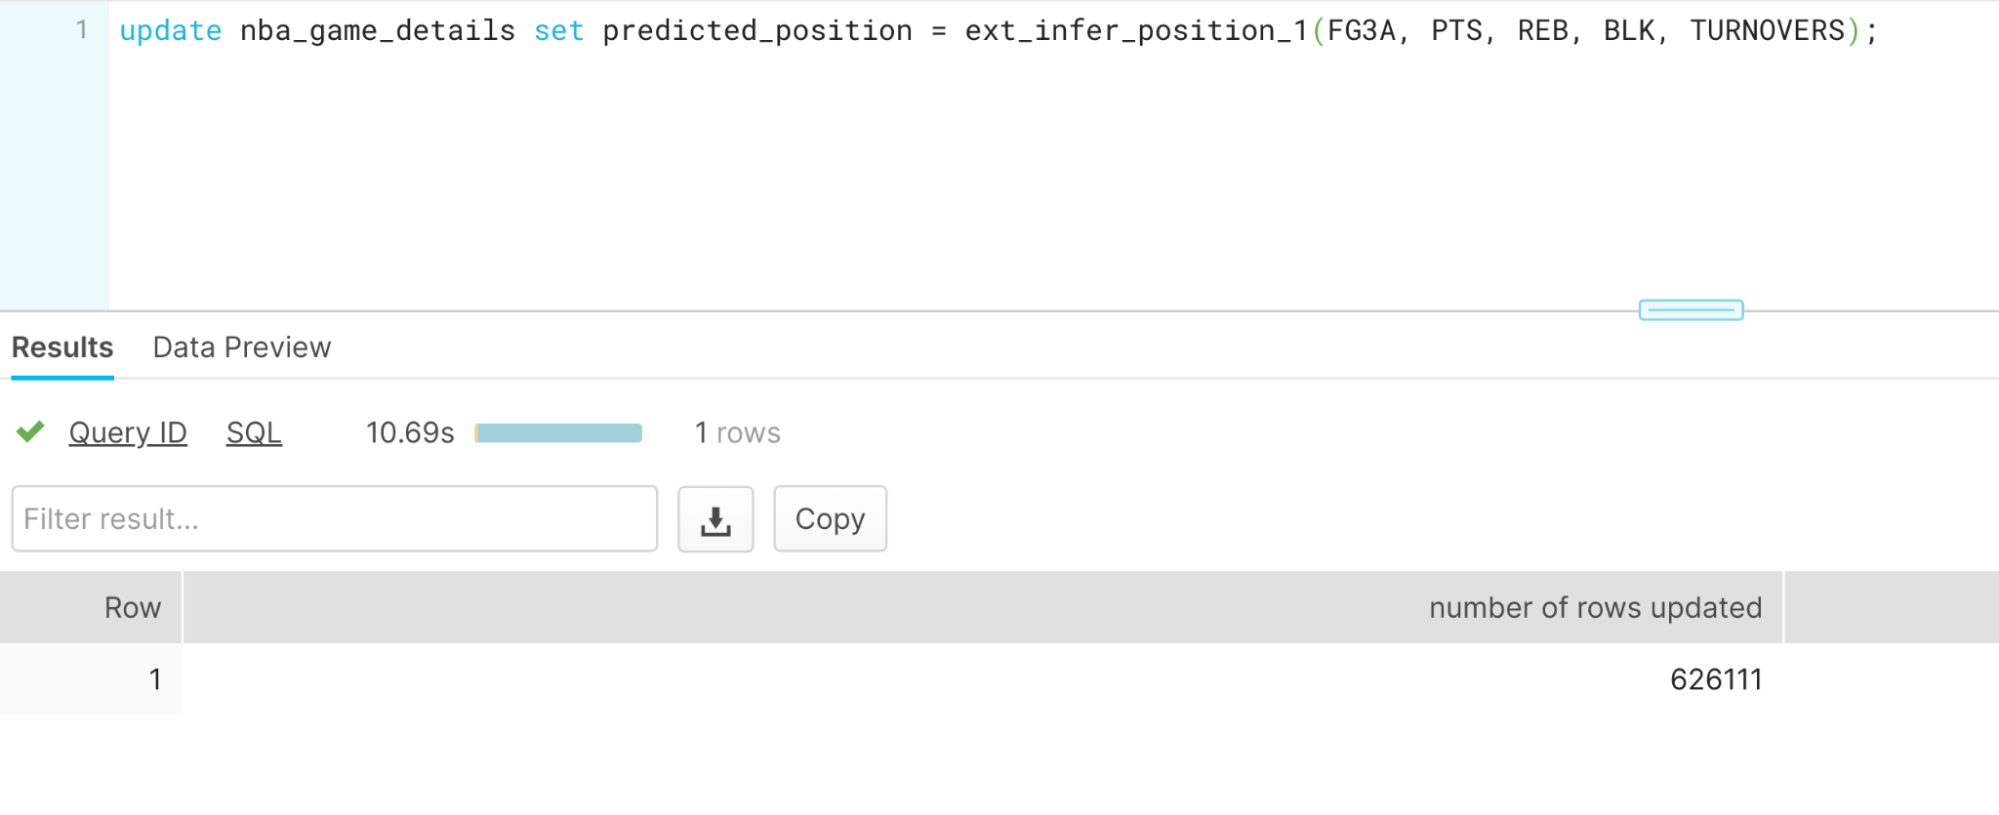Focus the Filter result field

tap(334, 519)
